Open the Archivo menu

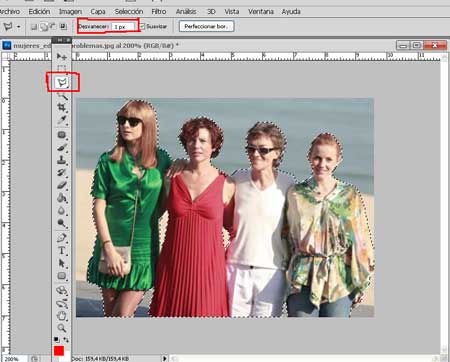pyautogui.click(x=10, y=12)
